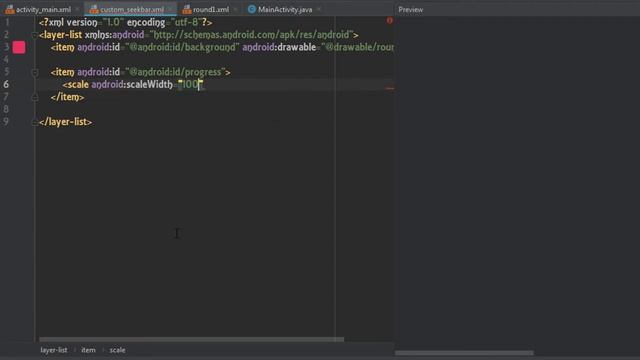Click the fold end marker on line 7
This screenshot has width=640, height=360.
tap(35, 98)
